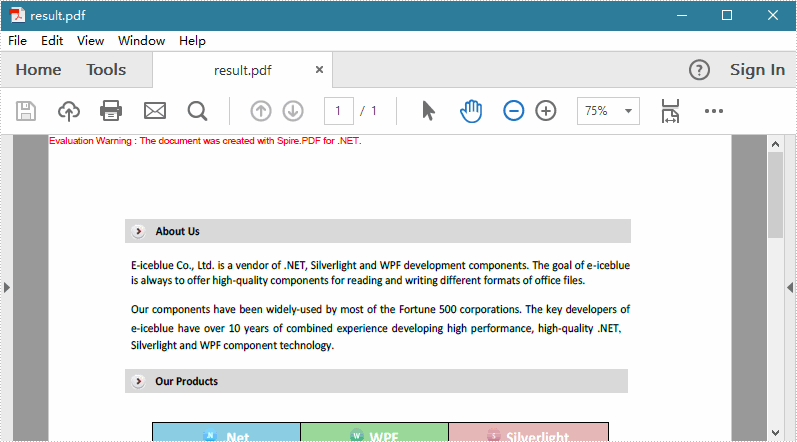Screen dimensions: 797x442
Task: Expand the right tools pane arrow
Action: coord(790,288)
